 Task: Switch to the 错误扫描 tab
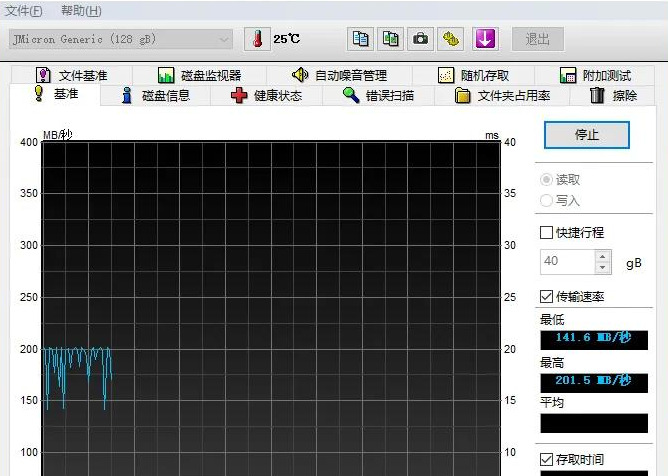point(377,96)
